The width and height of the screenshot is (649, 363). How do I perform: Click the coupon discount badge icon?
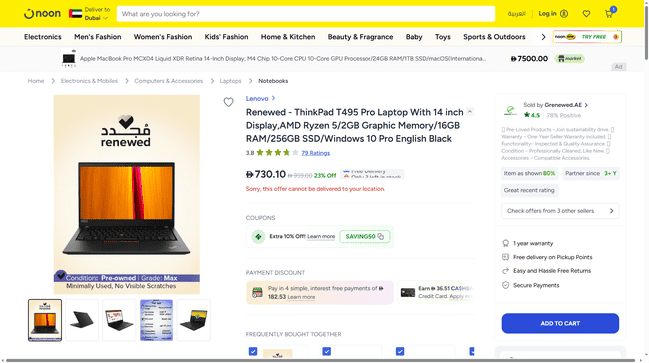258,236
